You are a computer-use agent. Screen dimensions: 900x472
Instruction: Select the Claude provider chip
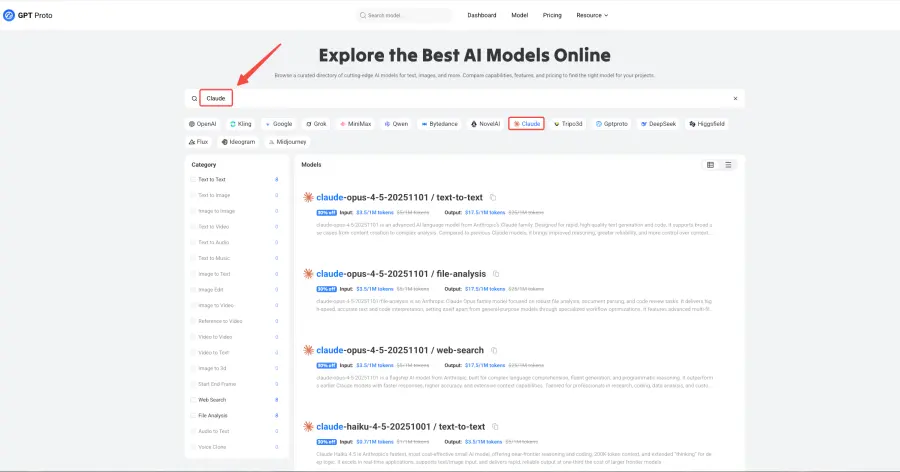526,124
